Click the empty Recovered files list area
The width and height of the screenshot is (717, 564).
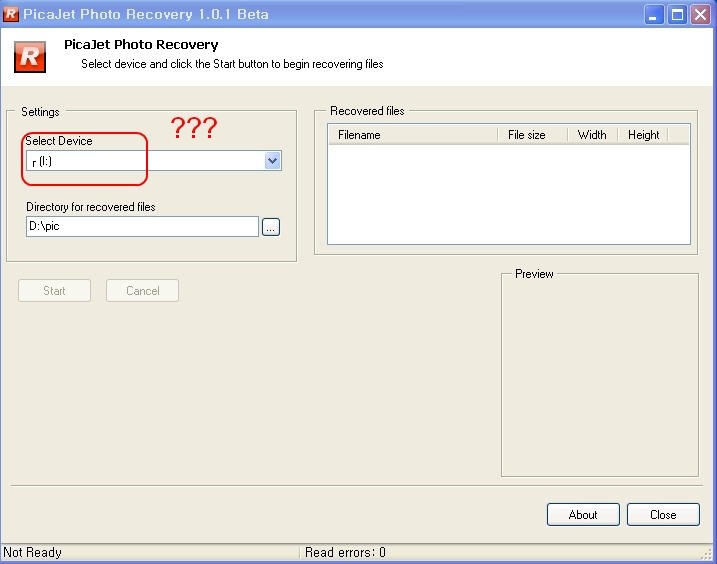coord(508,195)
